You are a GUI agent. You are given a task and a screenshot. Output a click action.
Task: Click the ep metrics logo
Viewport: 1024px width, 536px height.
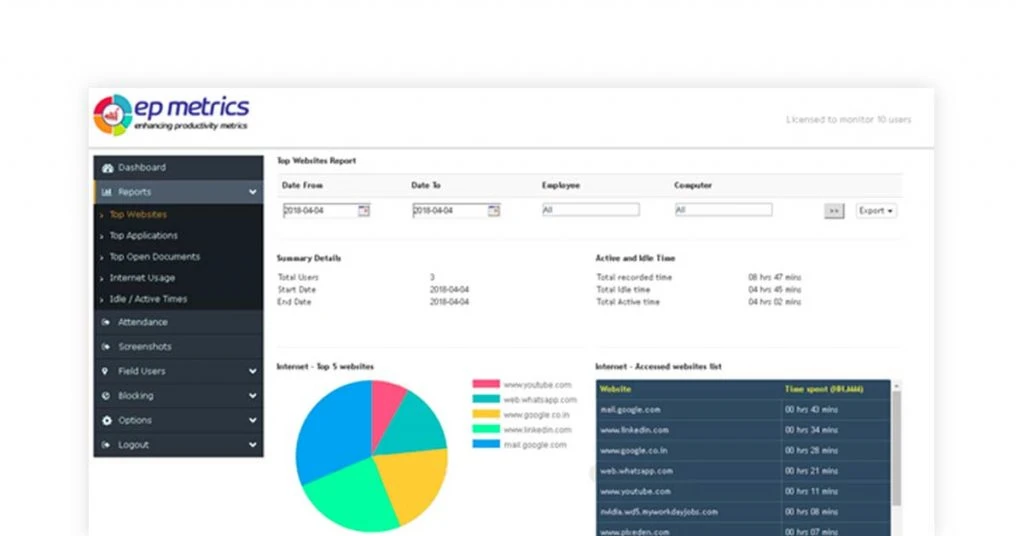172,115
